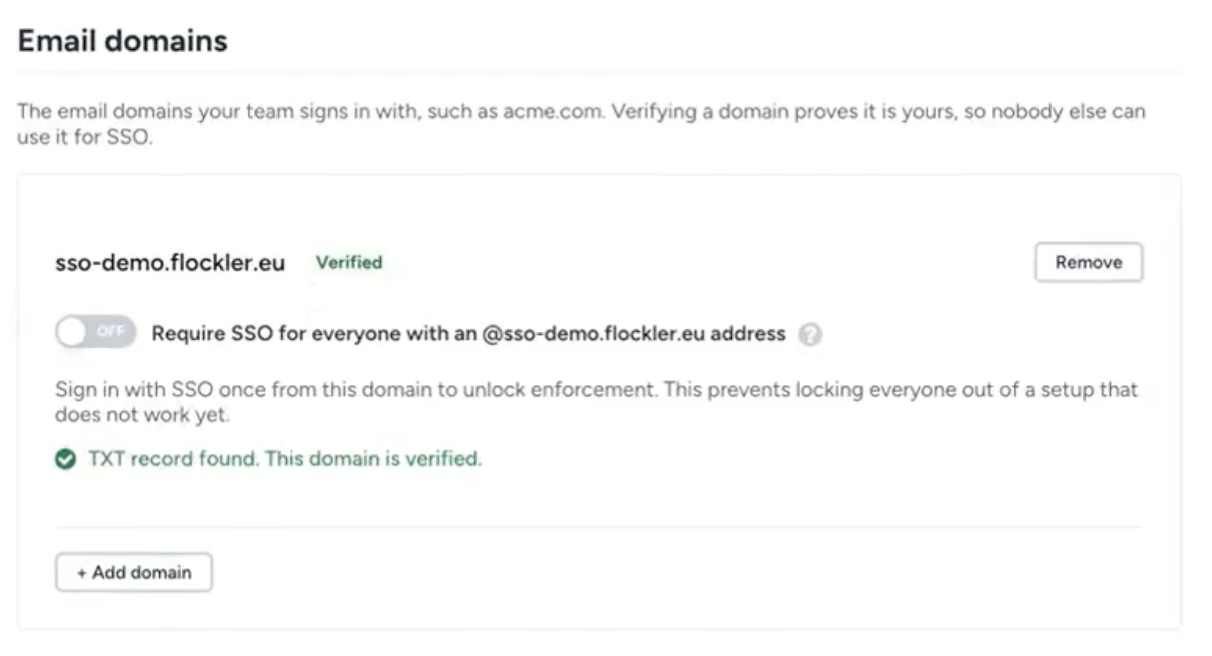This screenshot has height=656, width=1212.
Task: Remove the sso-demo.flockler.eu domain
Action: 1089,262
